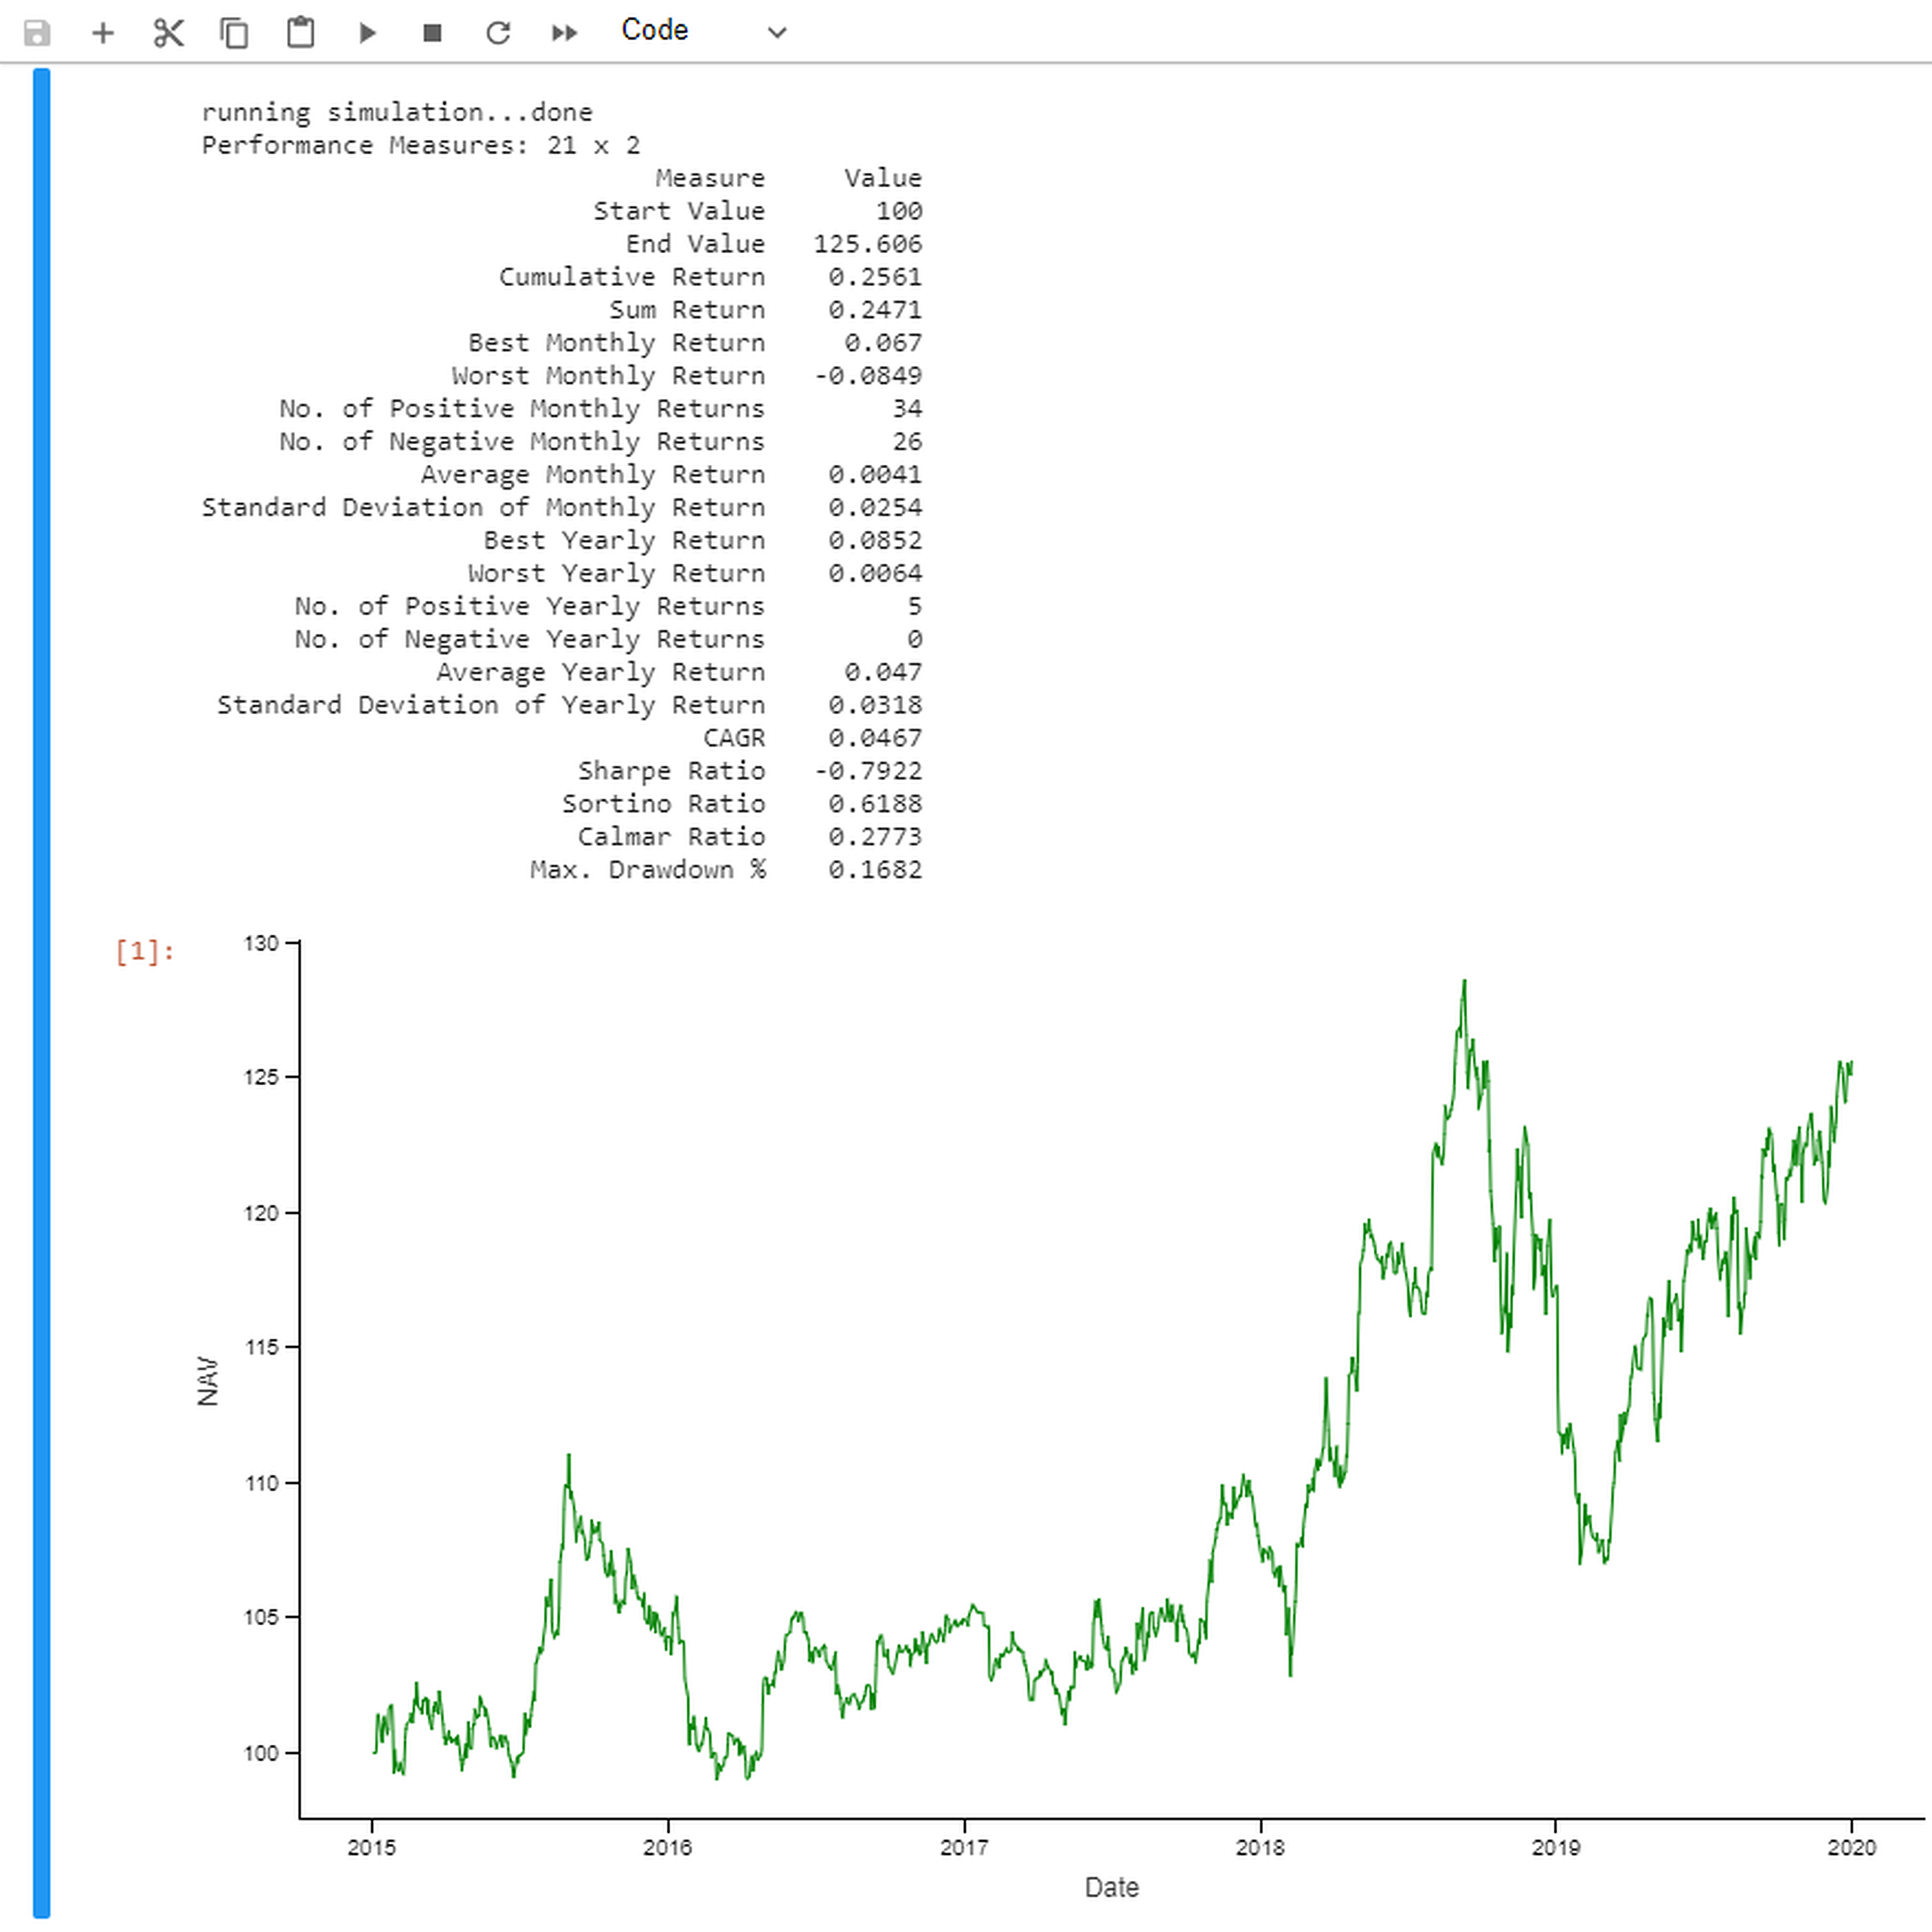Interrupt the kernel with the stop icon

pos(432,33)
